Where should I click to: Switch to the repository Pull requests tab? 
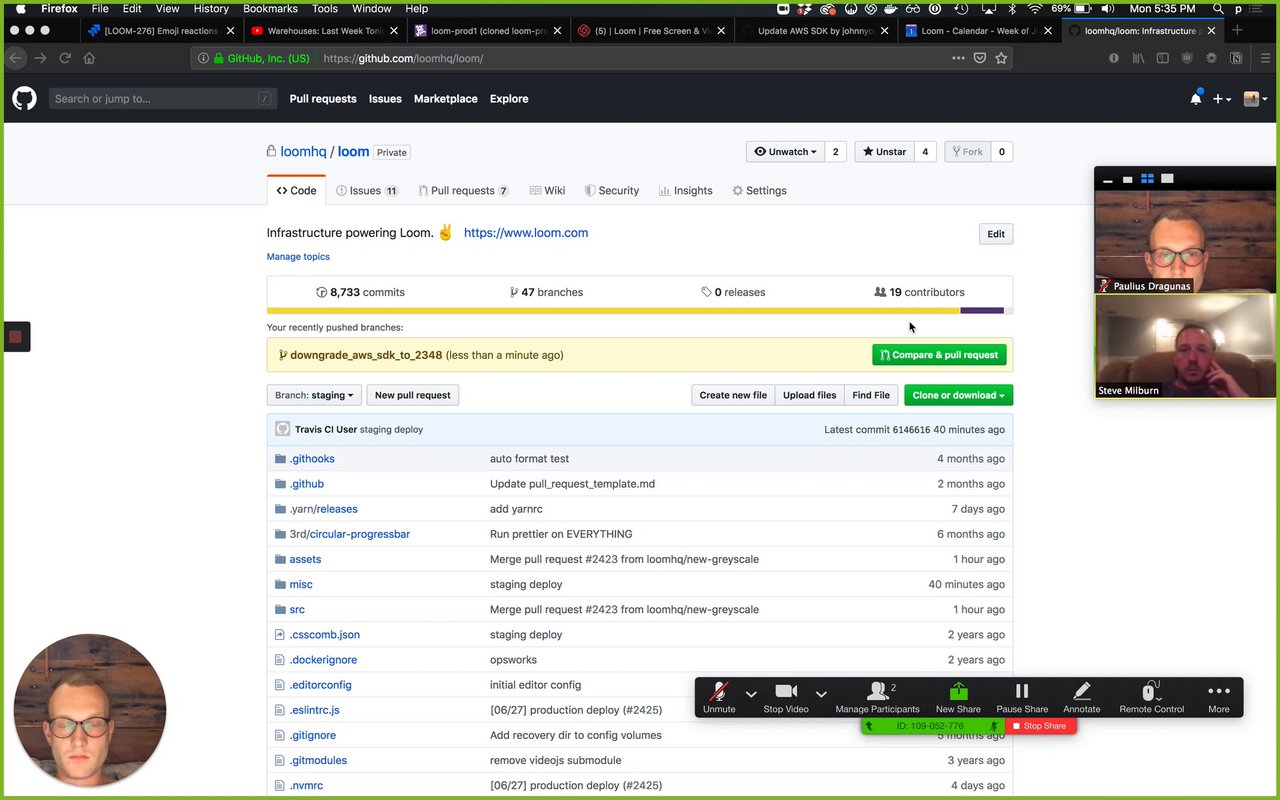coord(463,191)
